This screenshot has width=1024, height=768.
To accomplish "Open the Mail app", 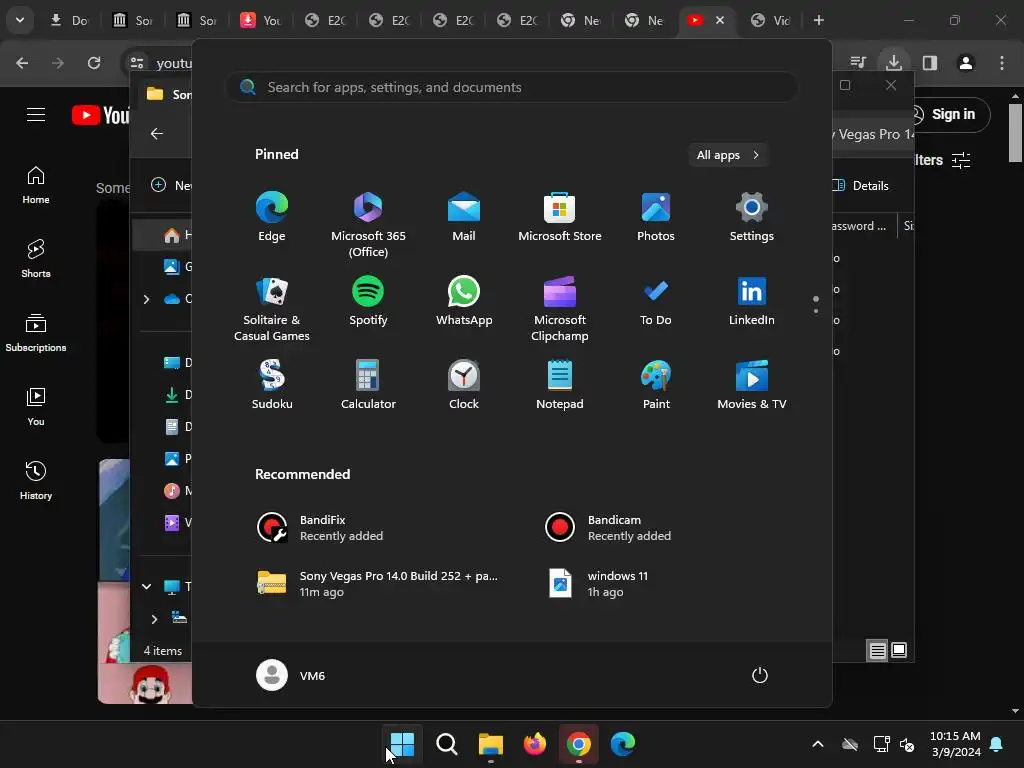I will pyautogui.click(x=464, y=217).
